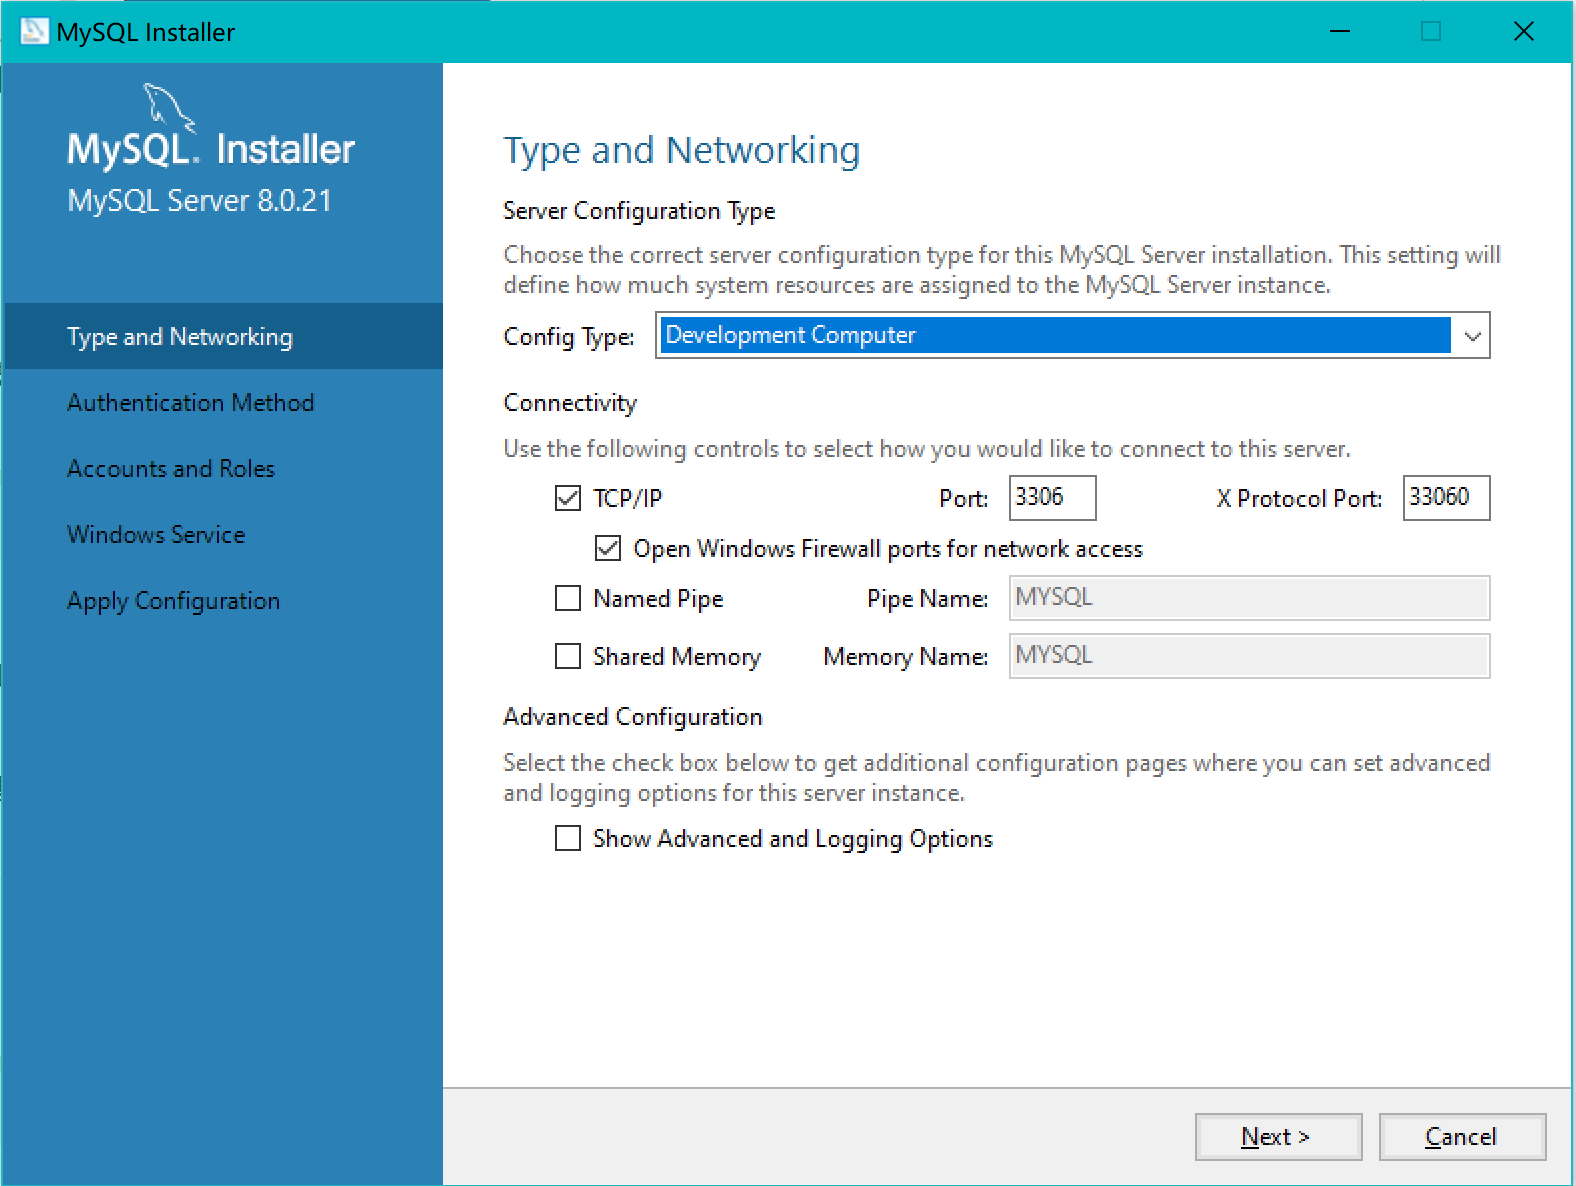
Task: Click the Pipe Name label
Action: pyautogui.click(x=927, y=599)
